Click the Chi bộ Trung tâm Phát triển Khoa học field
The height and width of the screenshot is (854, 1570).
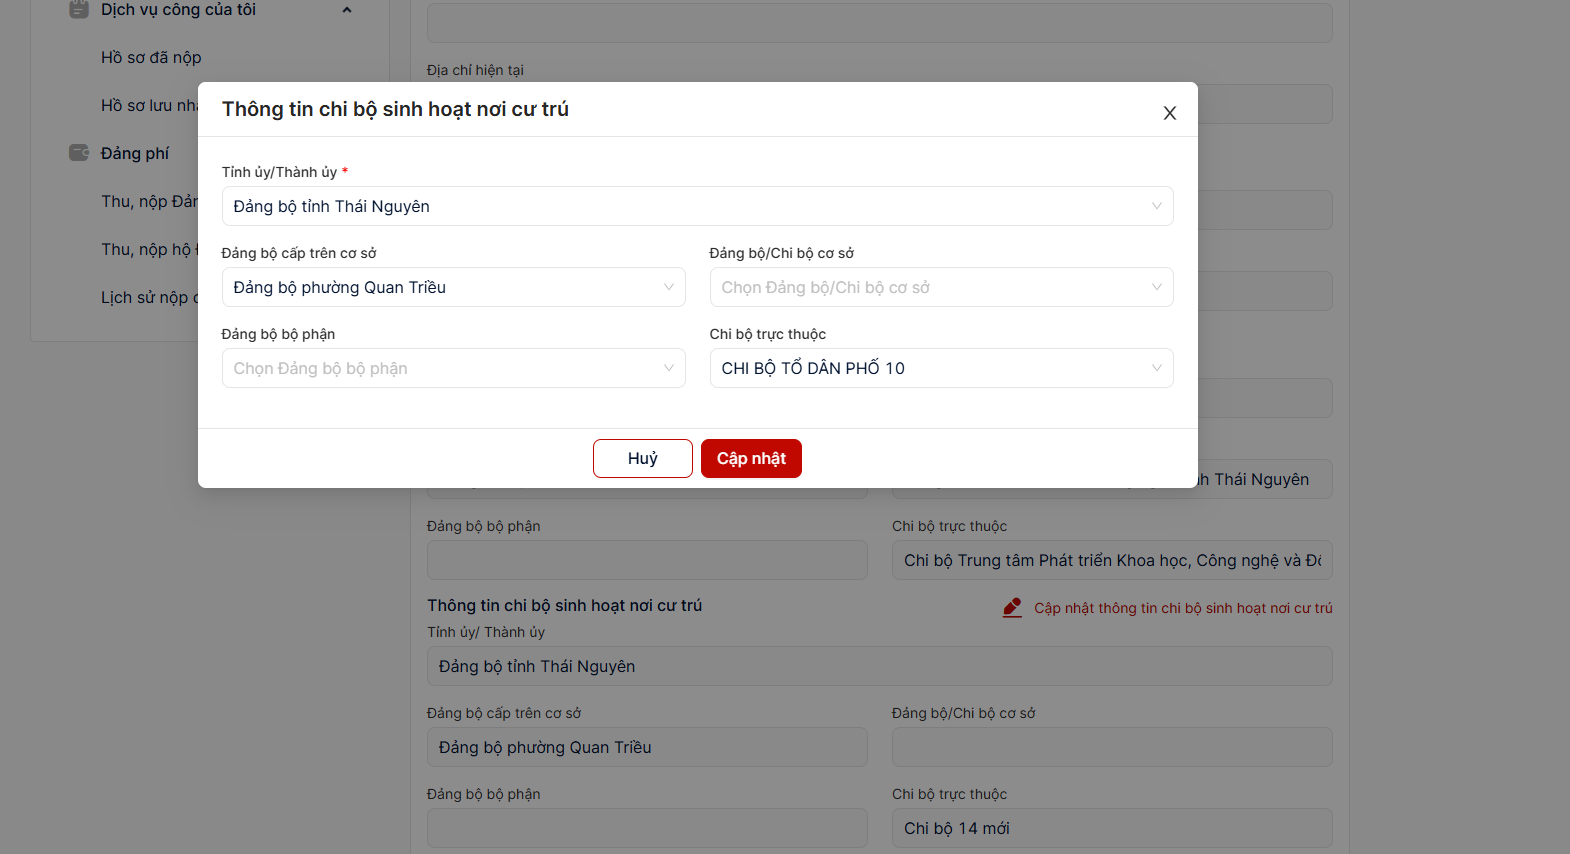[x=1112, y=560]
